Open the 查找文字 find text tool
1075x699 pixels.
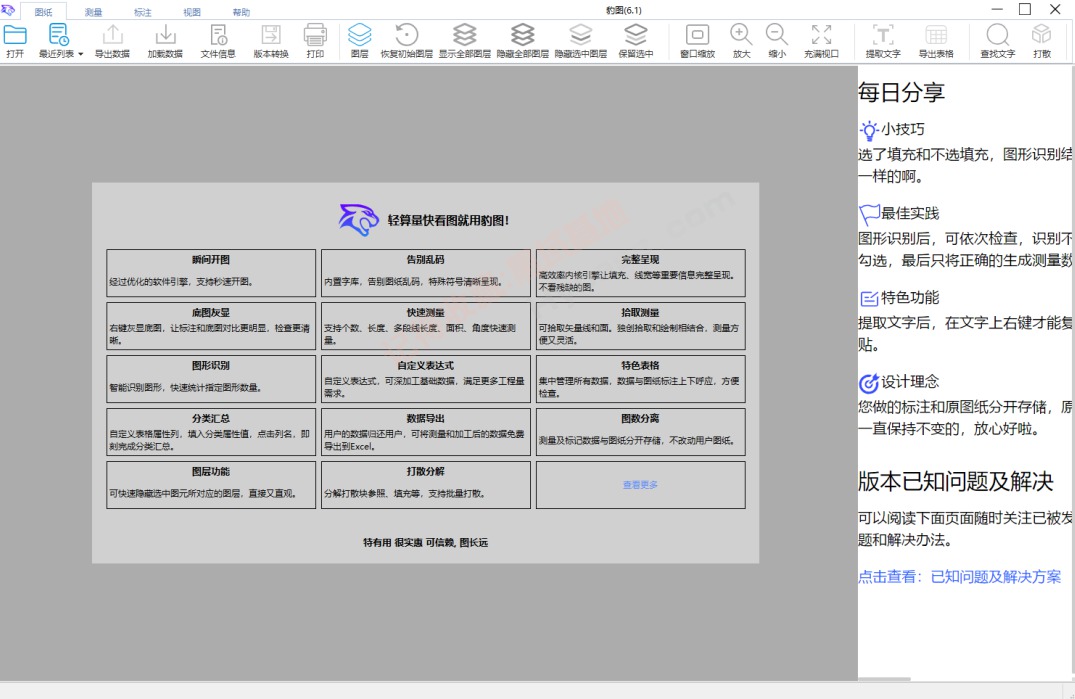pos(998,34)
